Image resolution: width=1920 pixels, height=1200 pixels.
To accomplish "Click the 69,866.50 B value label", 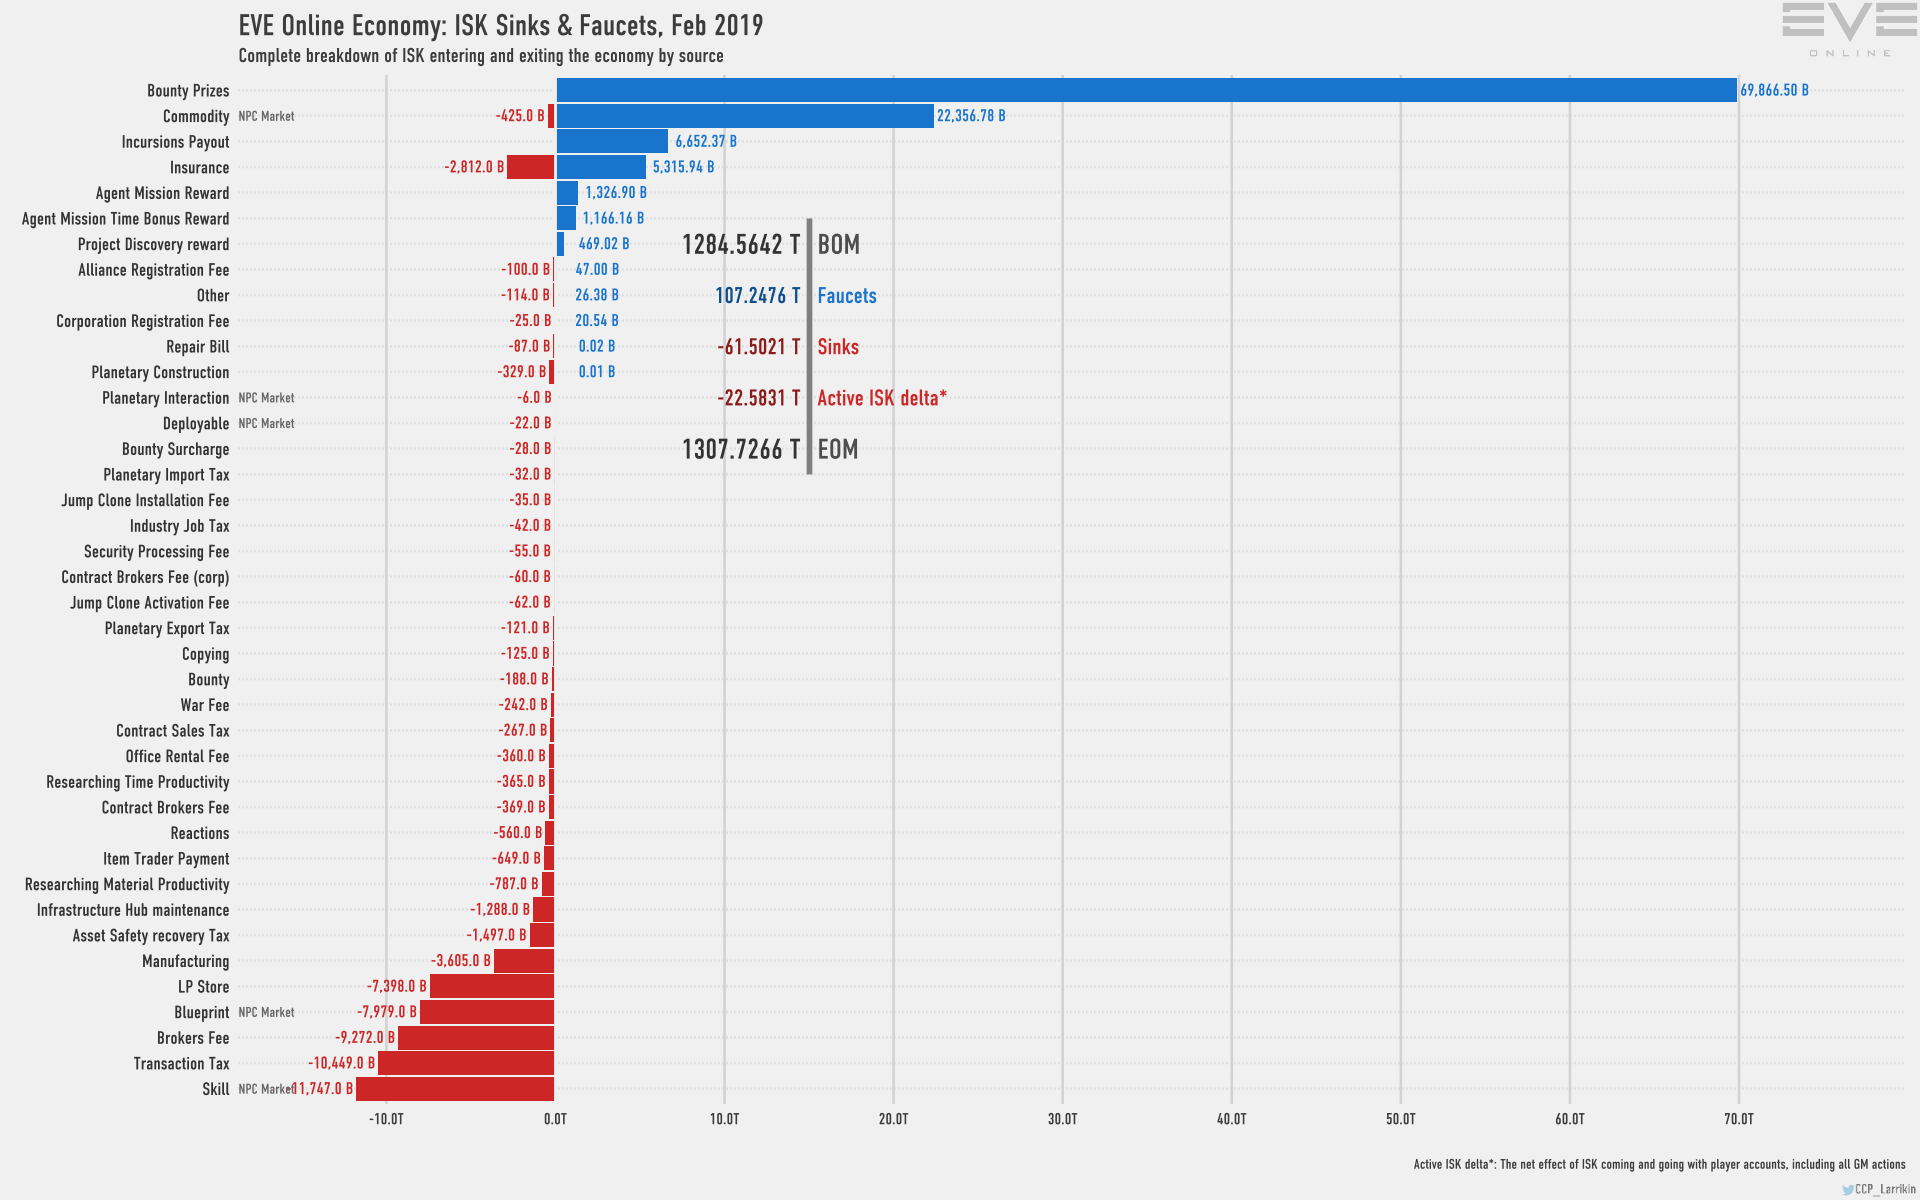I will pyautogui.click(x=1774, y=90).
